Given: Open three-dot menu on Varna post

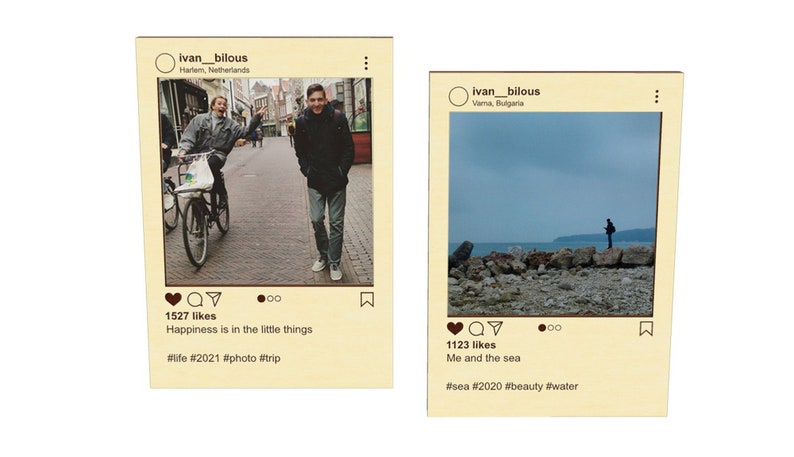Looking at the screenshot, I should [657, 96].
